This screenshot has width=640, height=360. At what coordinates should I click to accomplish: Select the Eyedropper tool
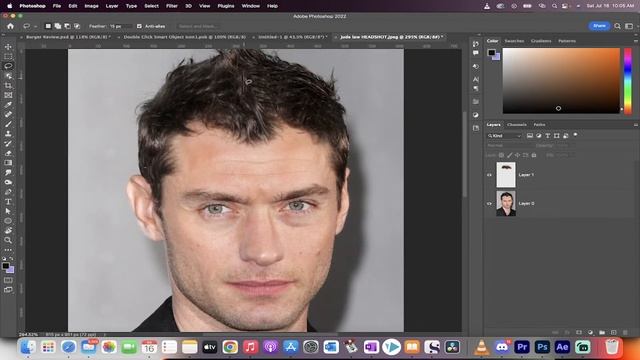pyautogui.click(x=8, y=105)
